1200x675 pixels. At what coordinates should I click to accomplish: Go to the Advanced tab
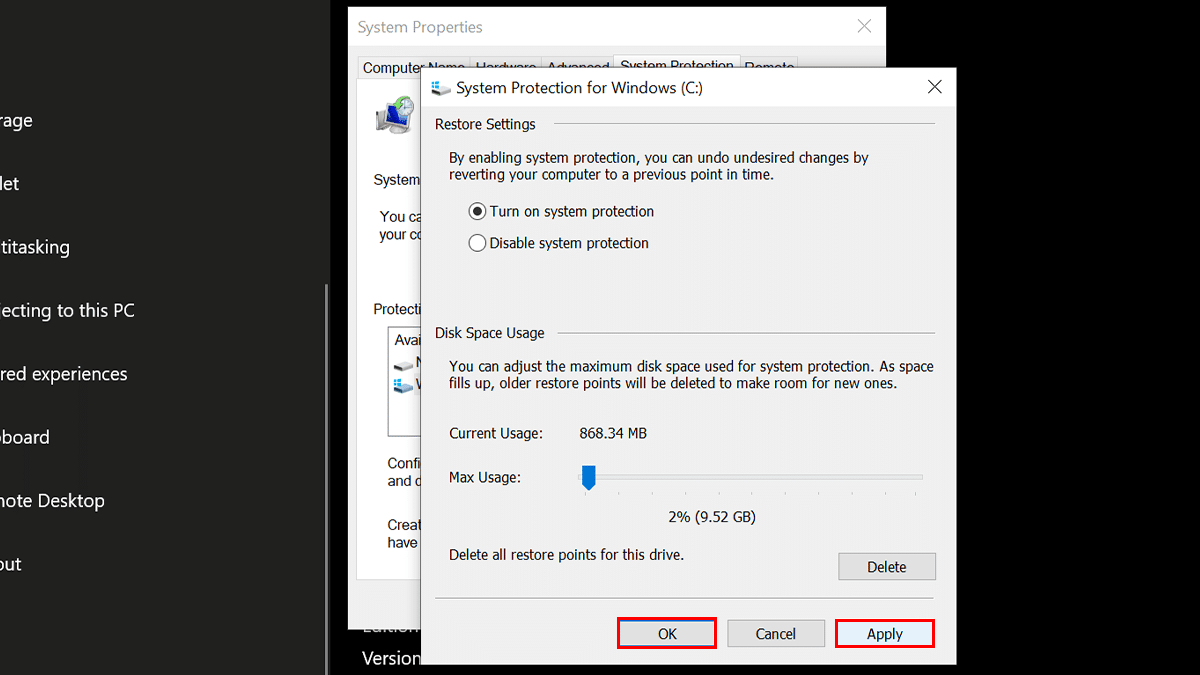click(x=577, y=67)
